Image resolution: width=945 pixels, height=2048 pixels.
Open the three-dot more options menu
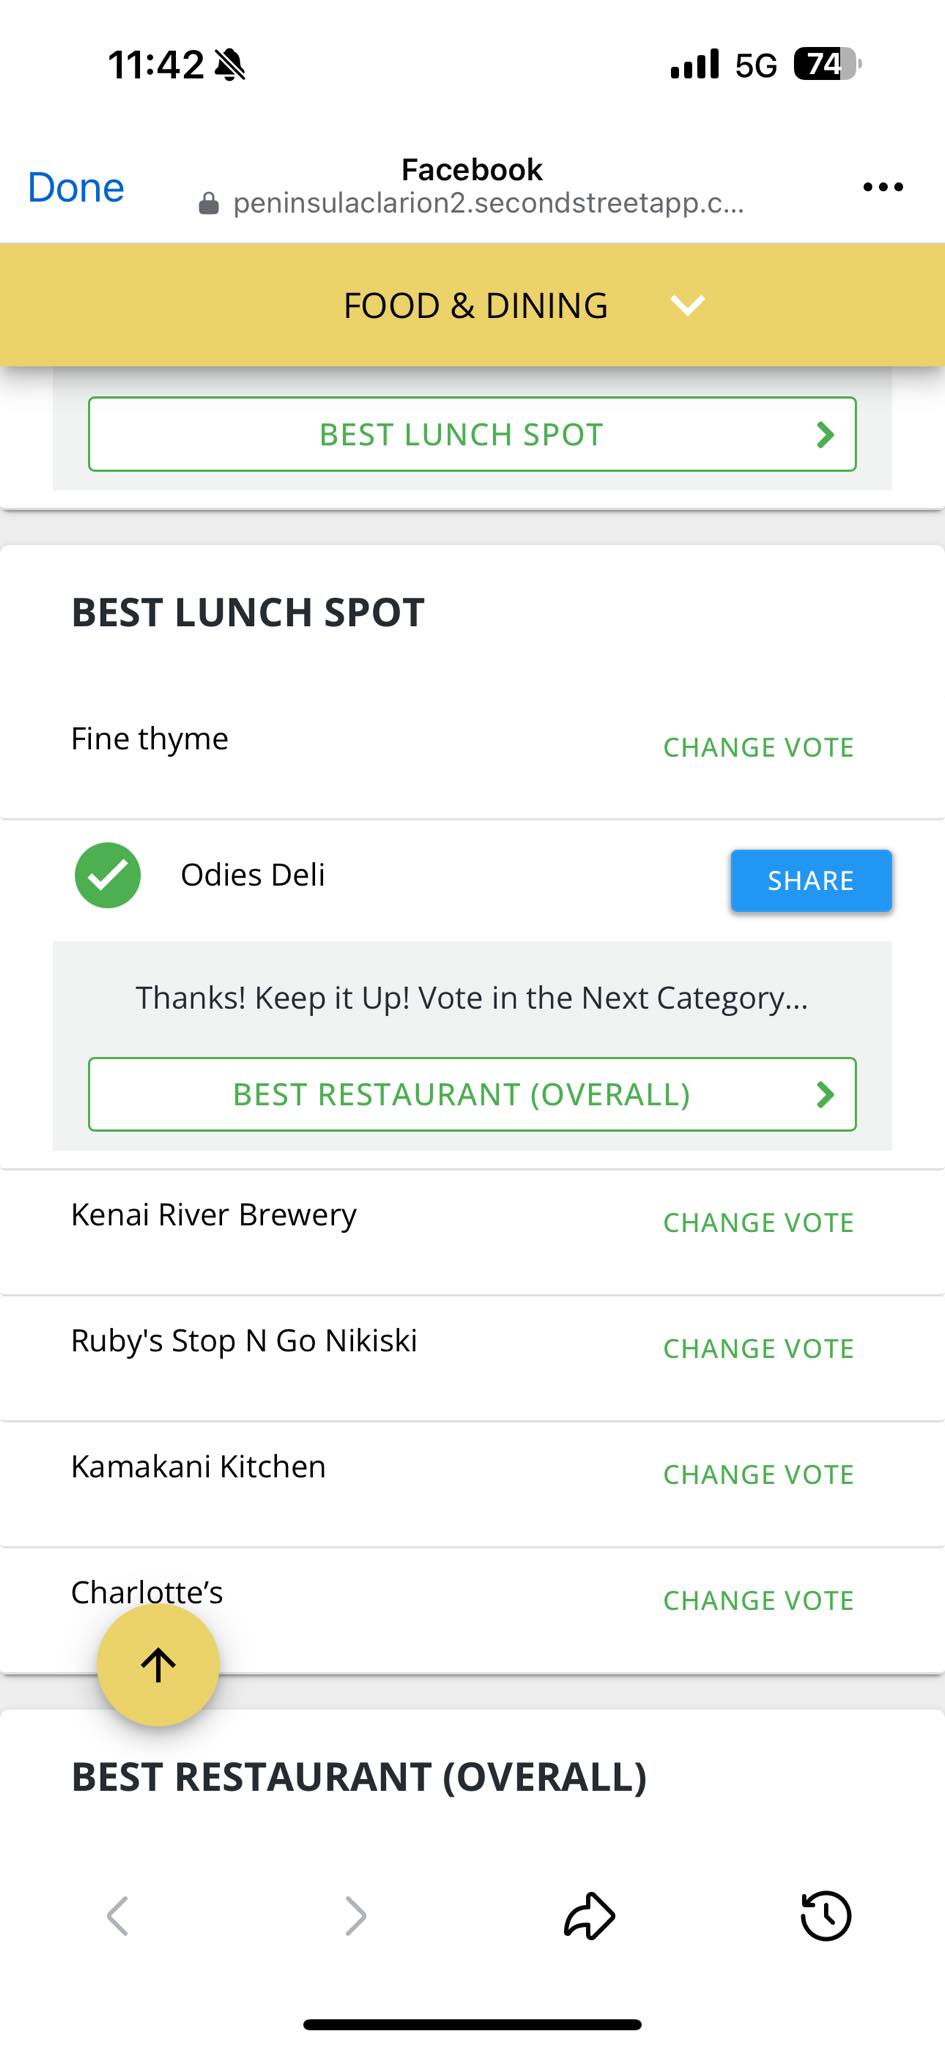(x=883, y=187)
